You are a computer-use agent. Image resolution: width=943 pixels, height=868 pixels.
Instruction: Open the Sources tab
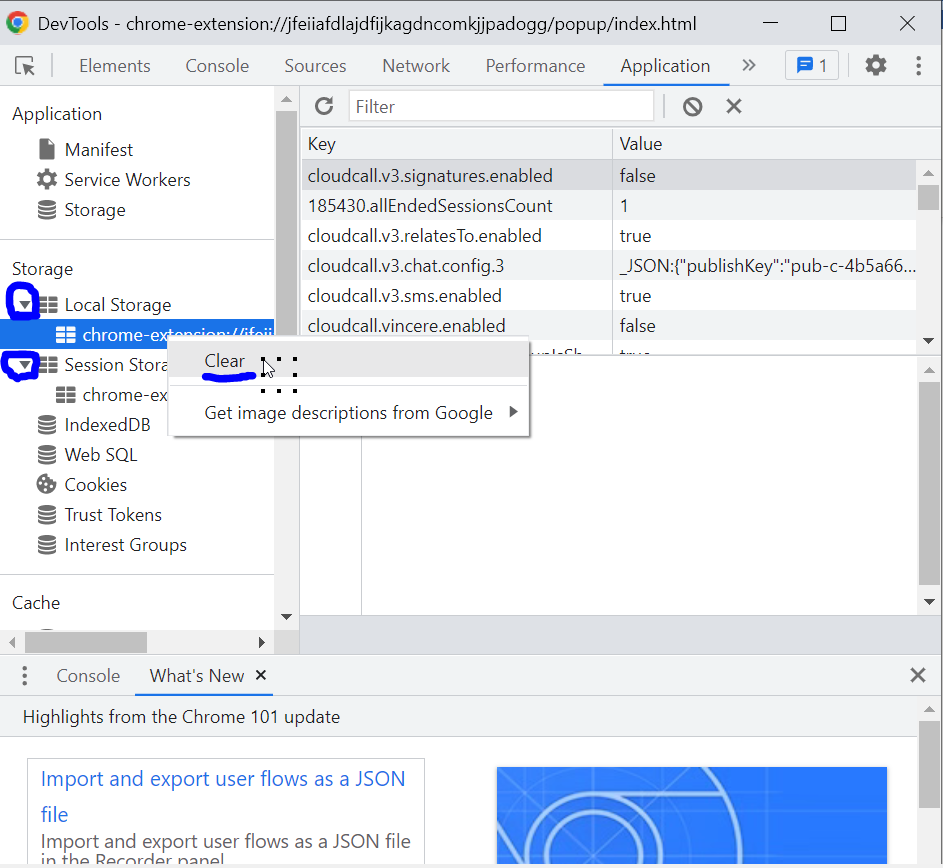coord(315,66)
